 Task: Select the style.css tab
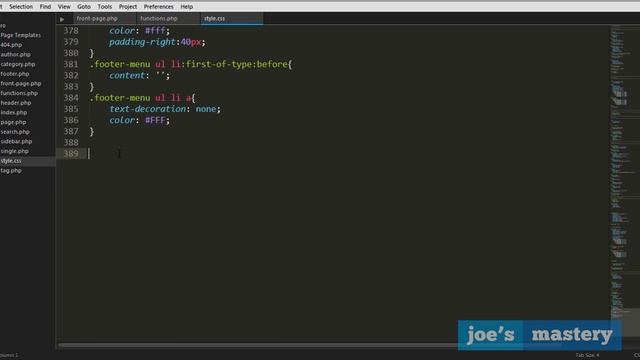(232, 18)
